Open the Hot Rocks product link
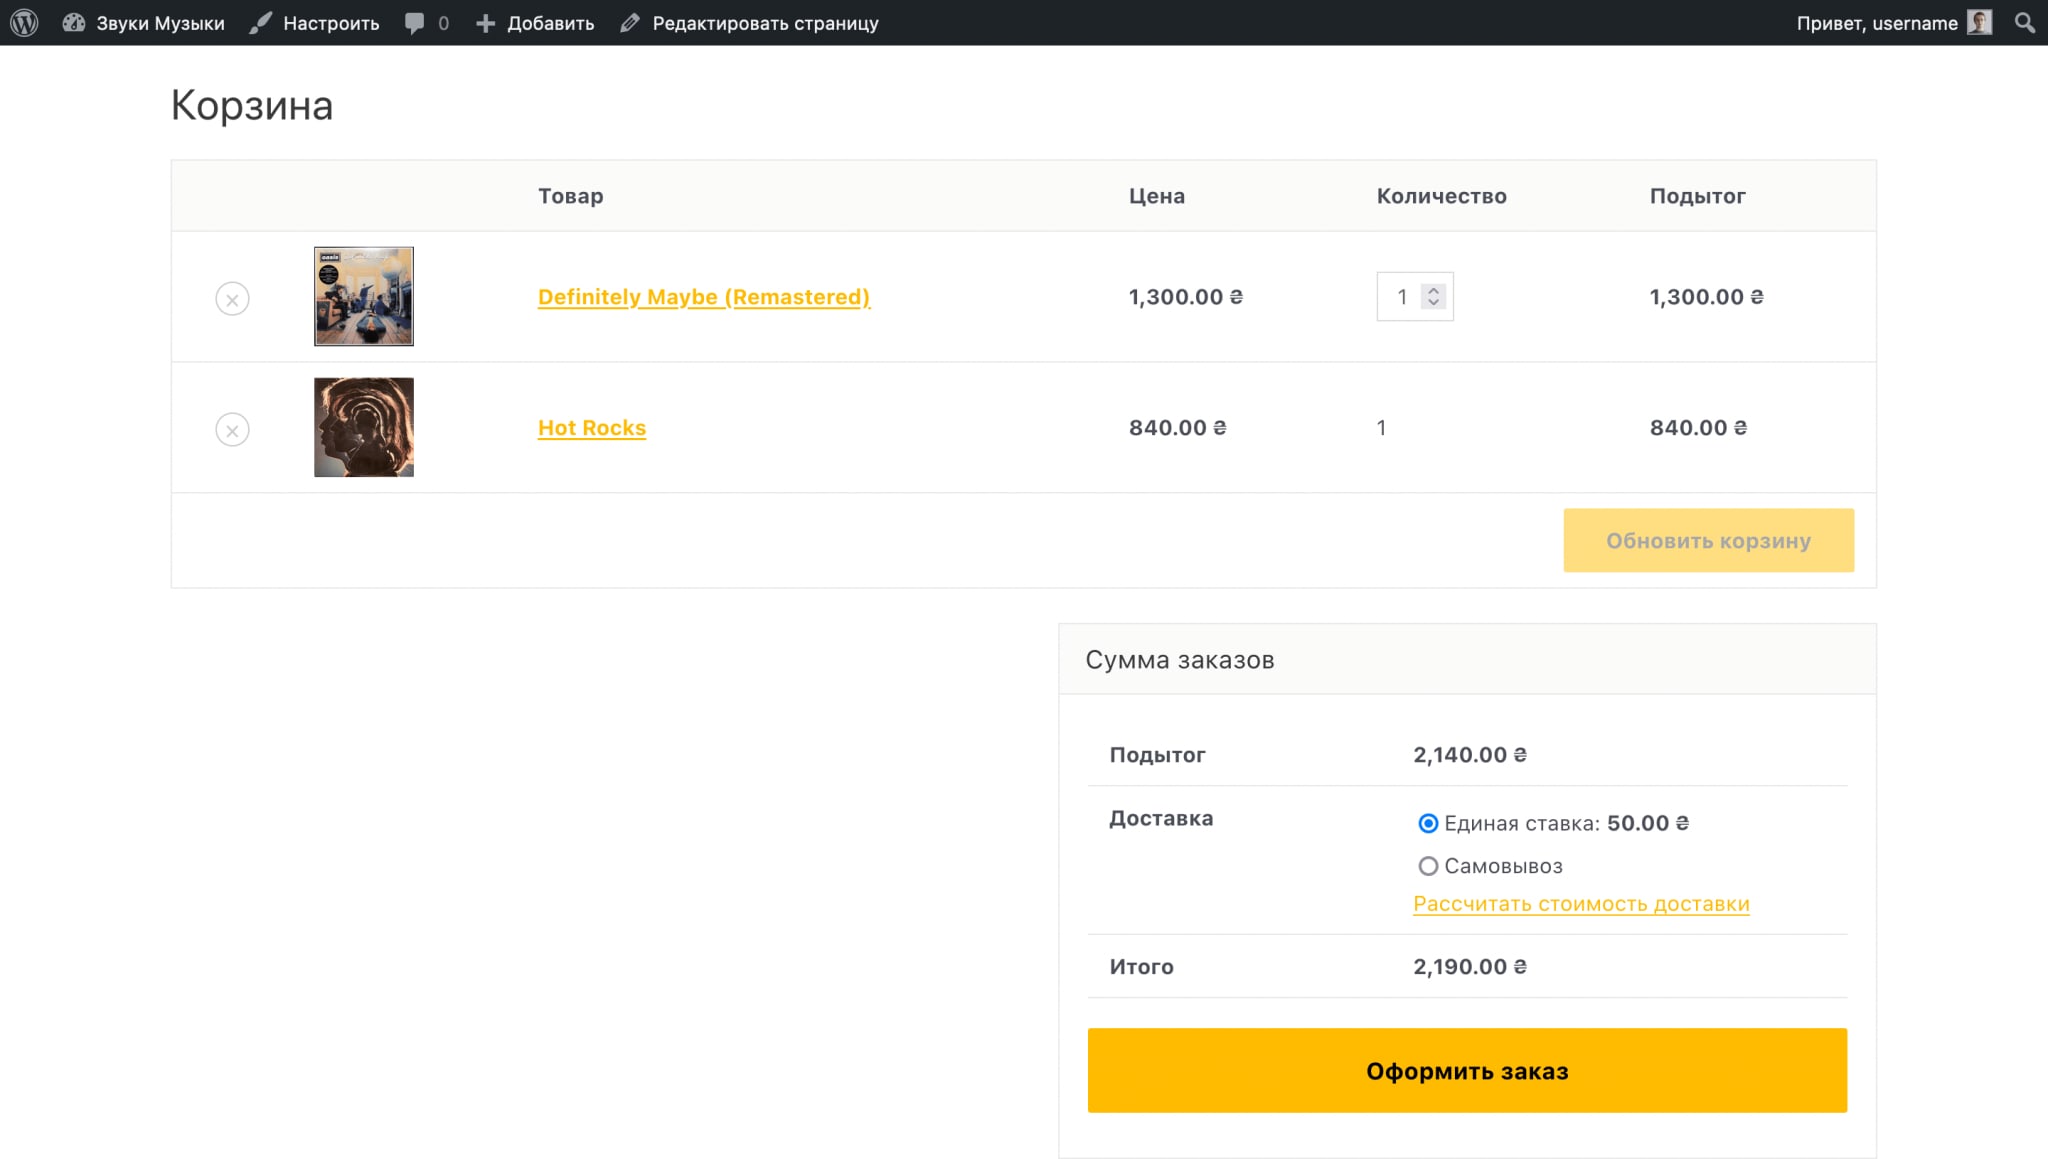The height and width of the screenshot is (1159, 2048). [592, 428]
